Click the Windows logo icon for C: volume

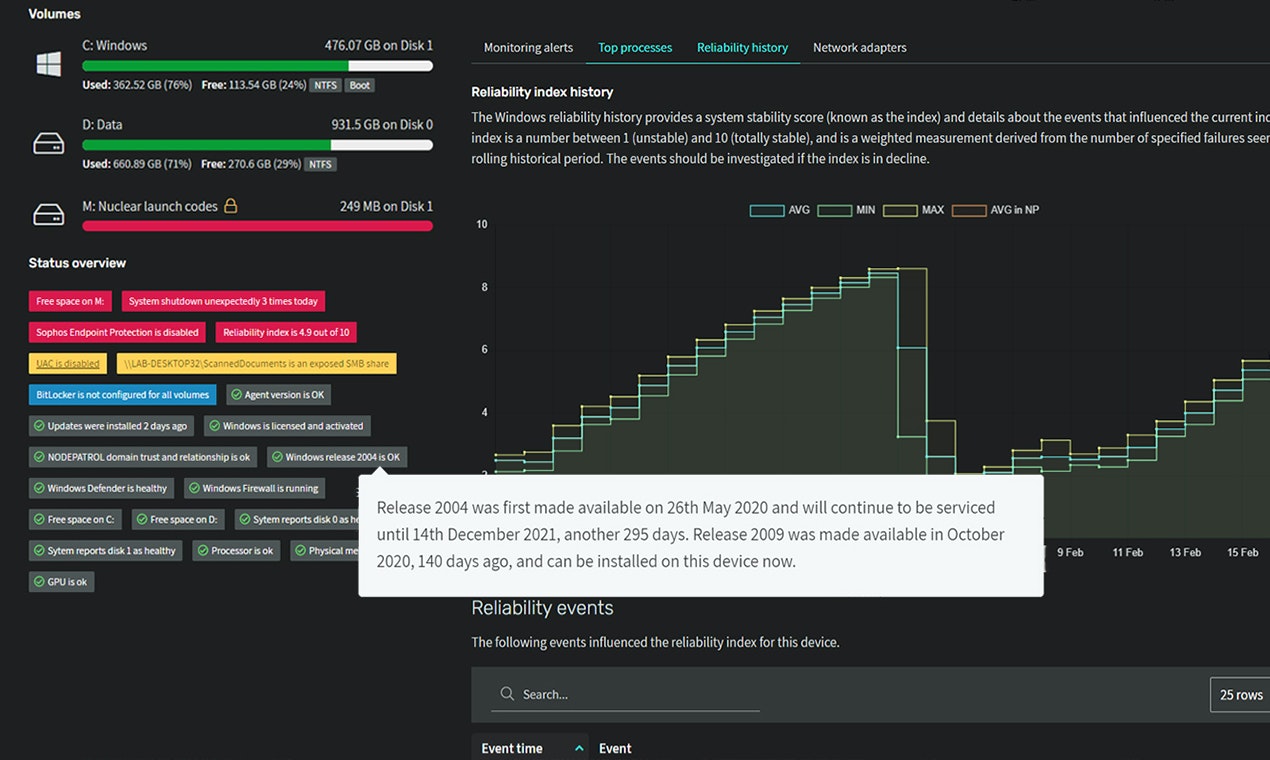48,65
